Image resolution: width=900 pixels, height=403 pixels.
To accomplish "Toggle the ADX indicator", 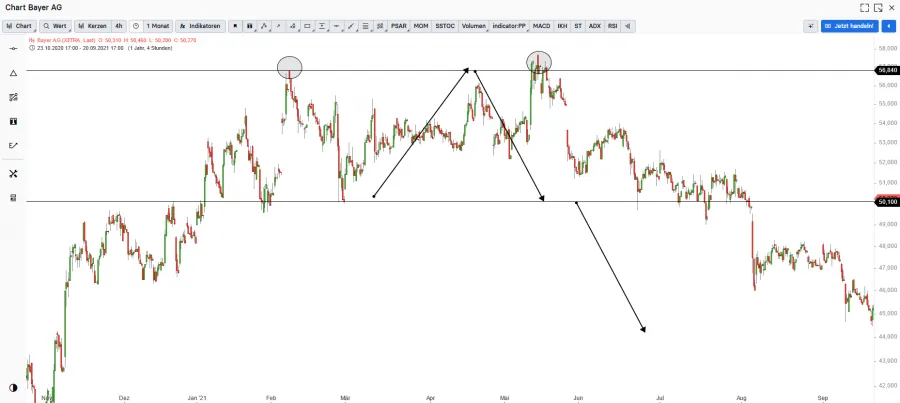I will pyautogui.click(x=595, y=26).
